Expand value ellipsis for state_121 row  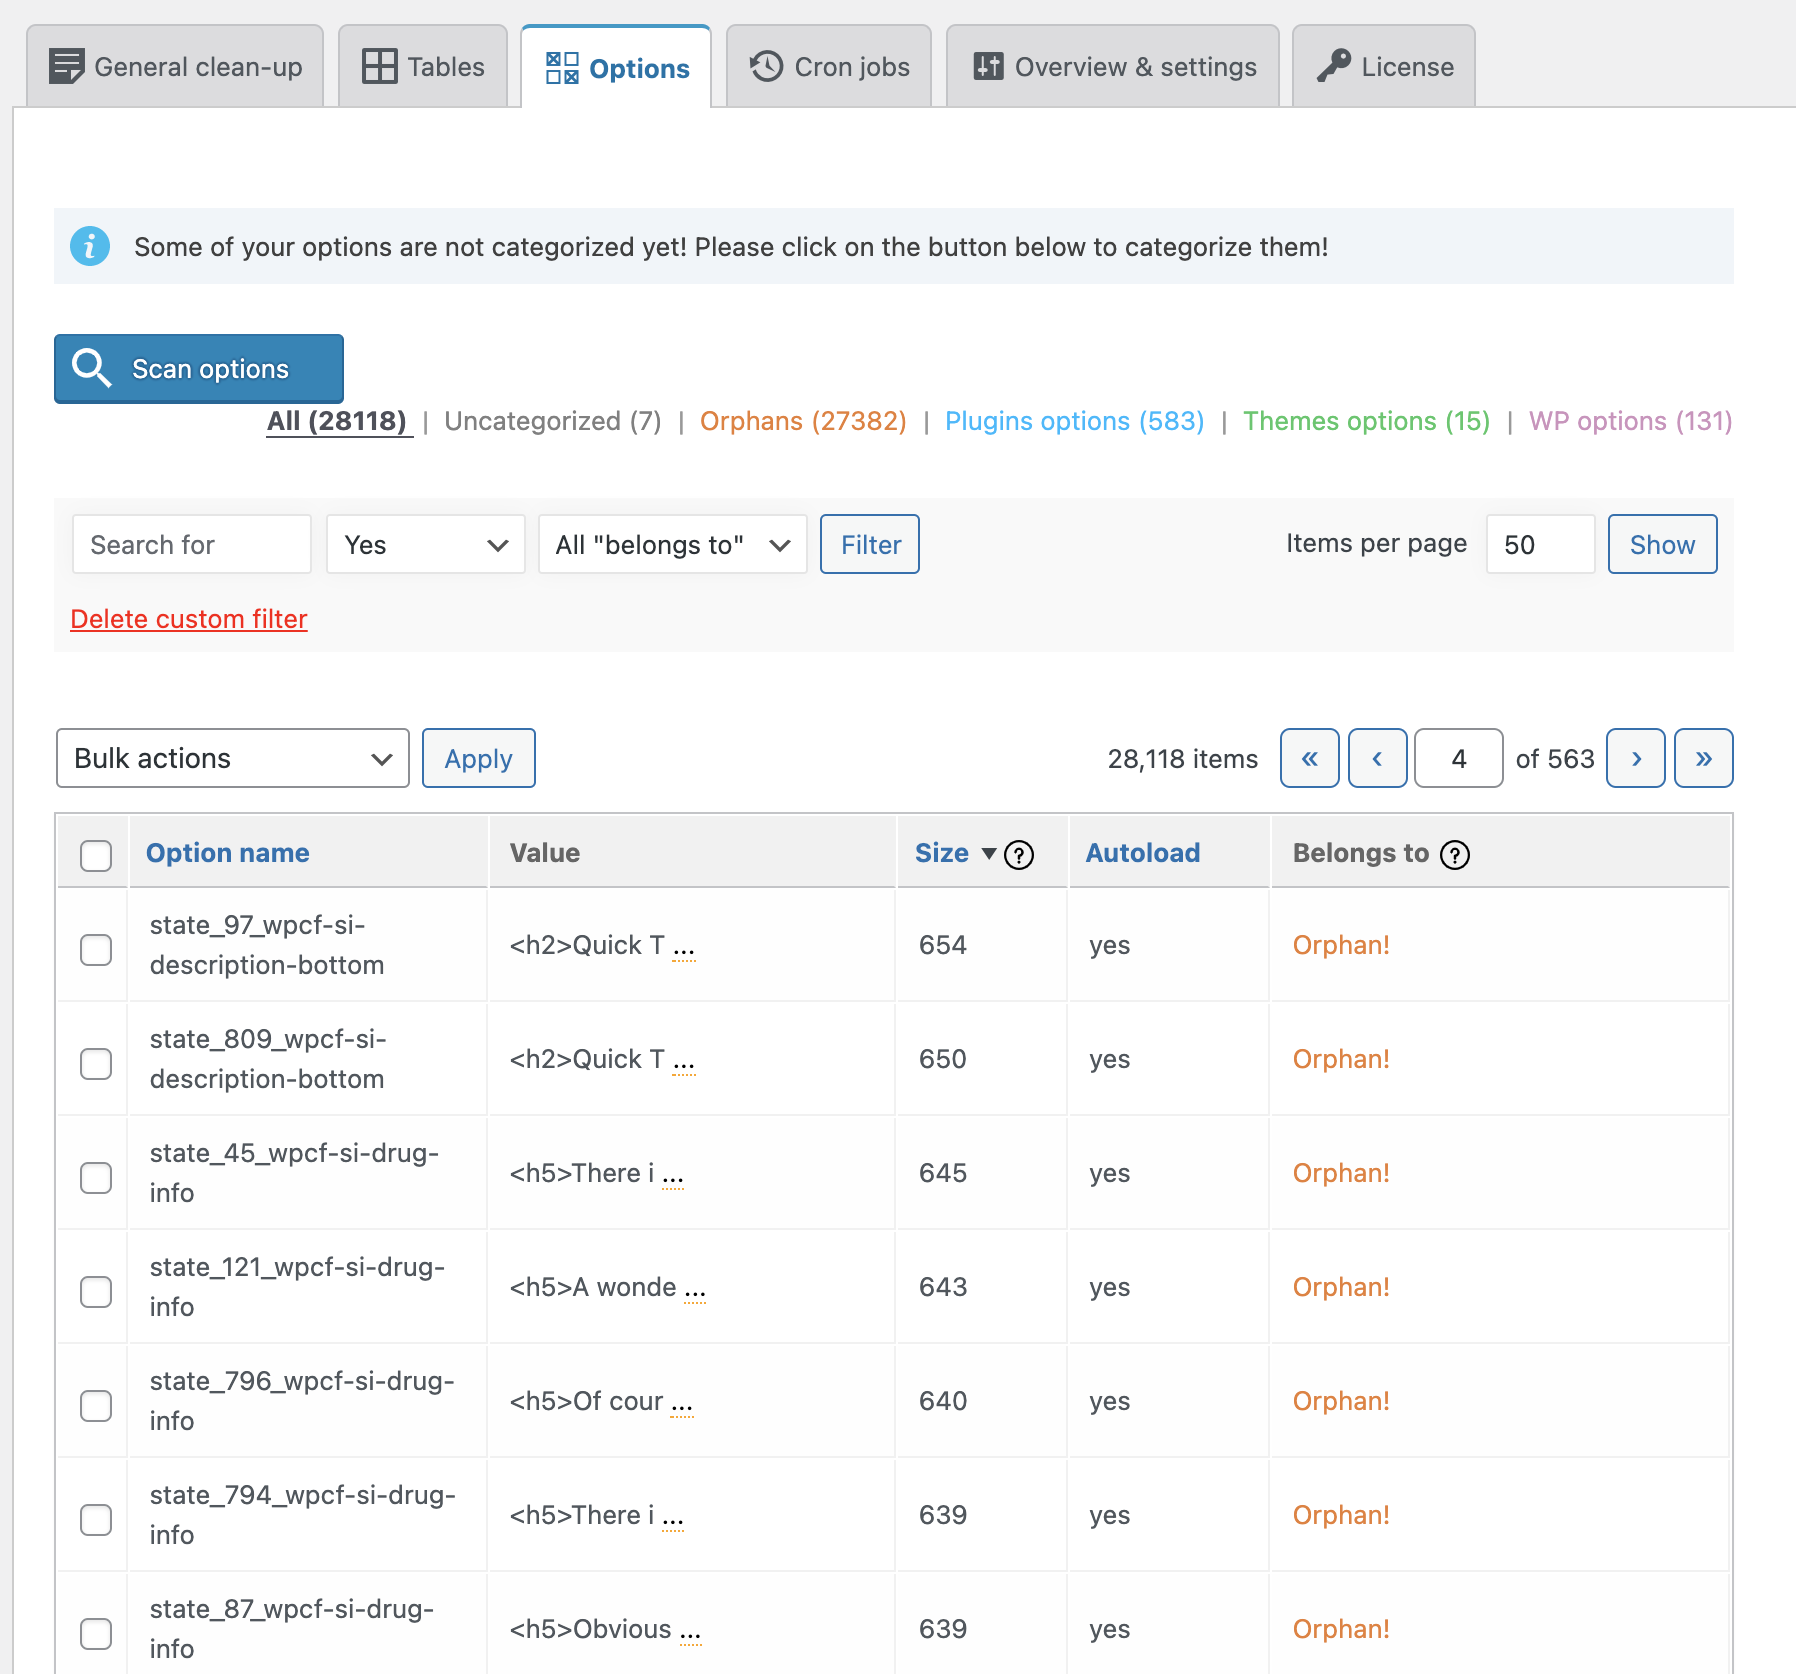click(x=695, y=1290)
